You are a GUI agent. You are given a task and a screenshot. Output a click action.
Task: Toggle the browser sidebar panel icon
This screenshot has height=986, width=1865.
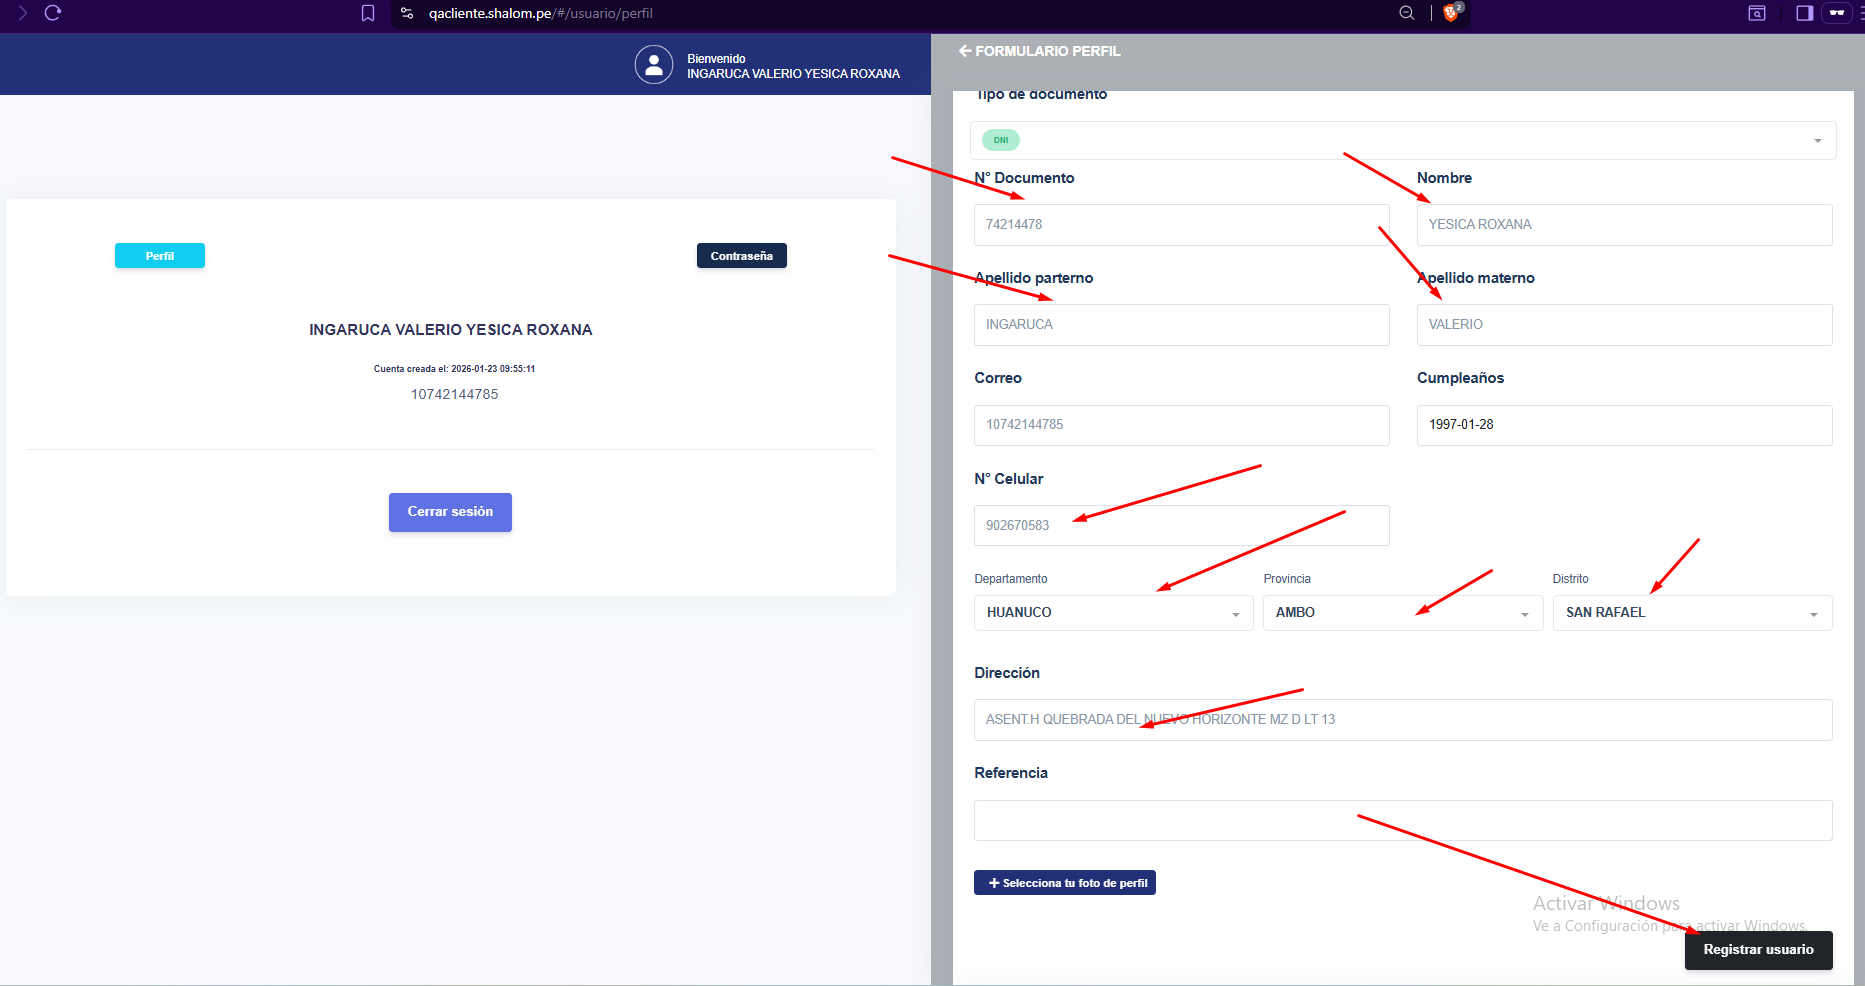[1804, 13]
